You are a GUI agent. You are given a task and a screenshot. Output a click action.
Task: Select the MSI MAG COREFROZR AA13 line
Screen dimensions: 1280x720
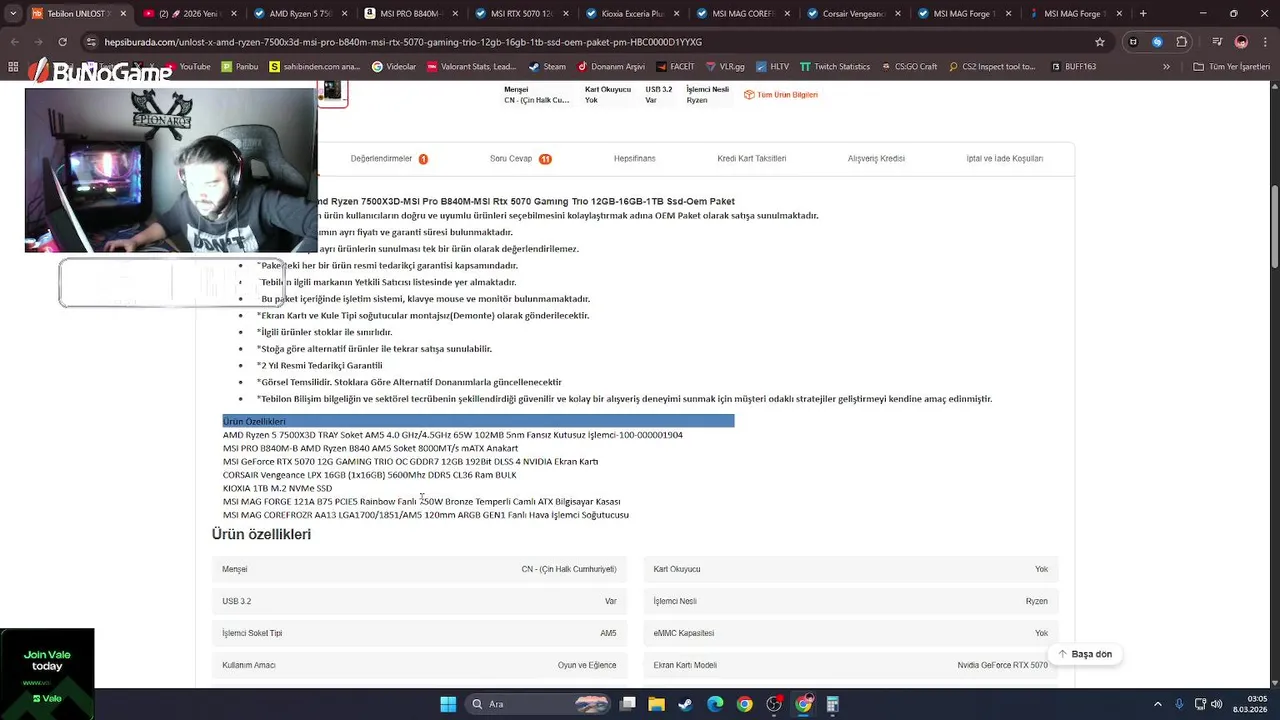426,515
